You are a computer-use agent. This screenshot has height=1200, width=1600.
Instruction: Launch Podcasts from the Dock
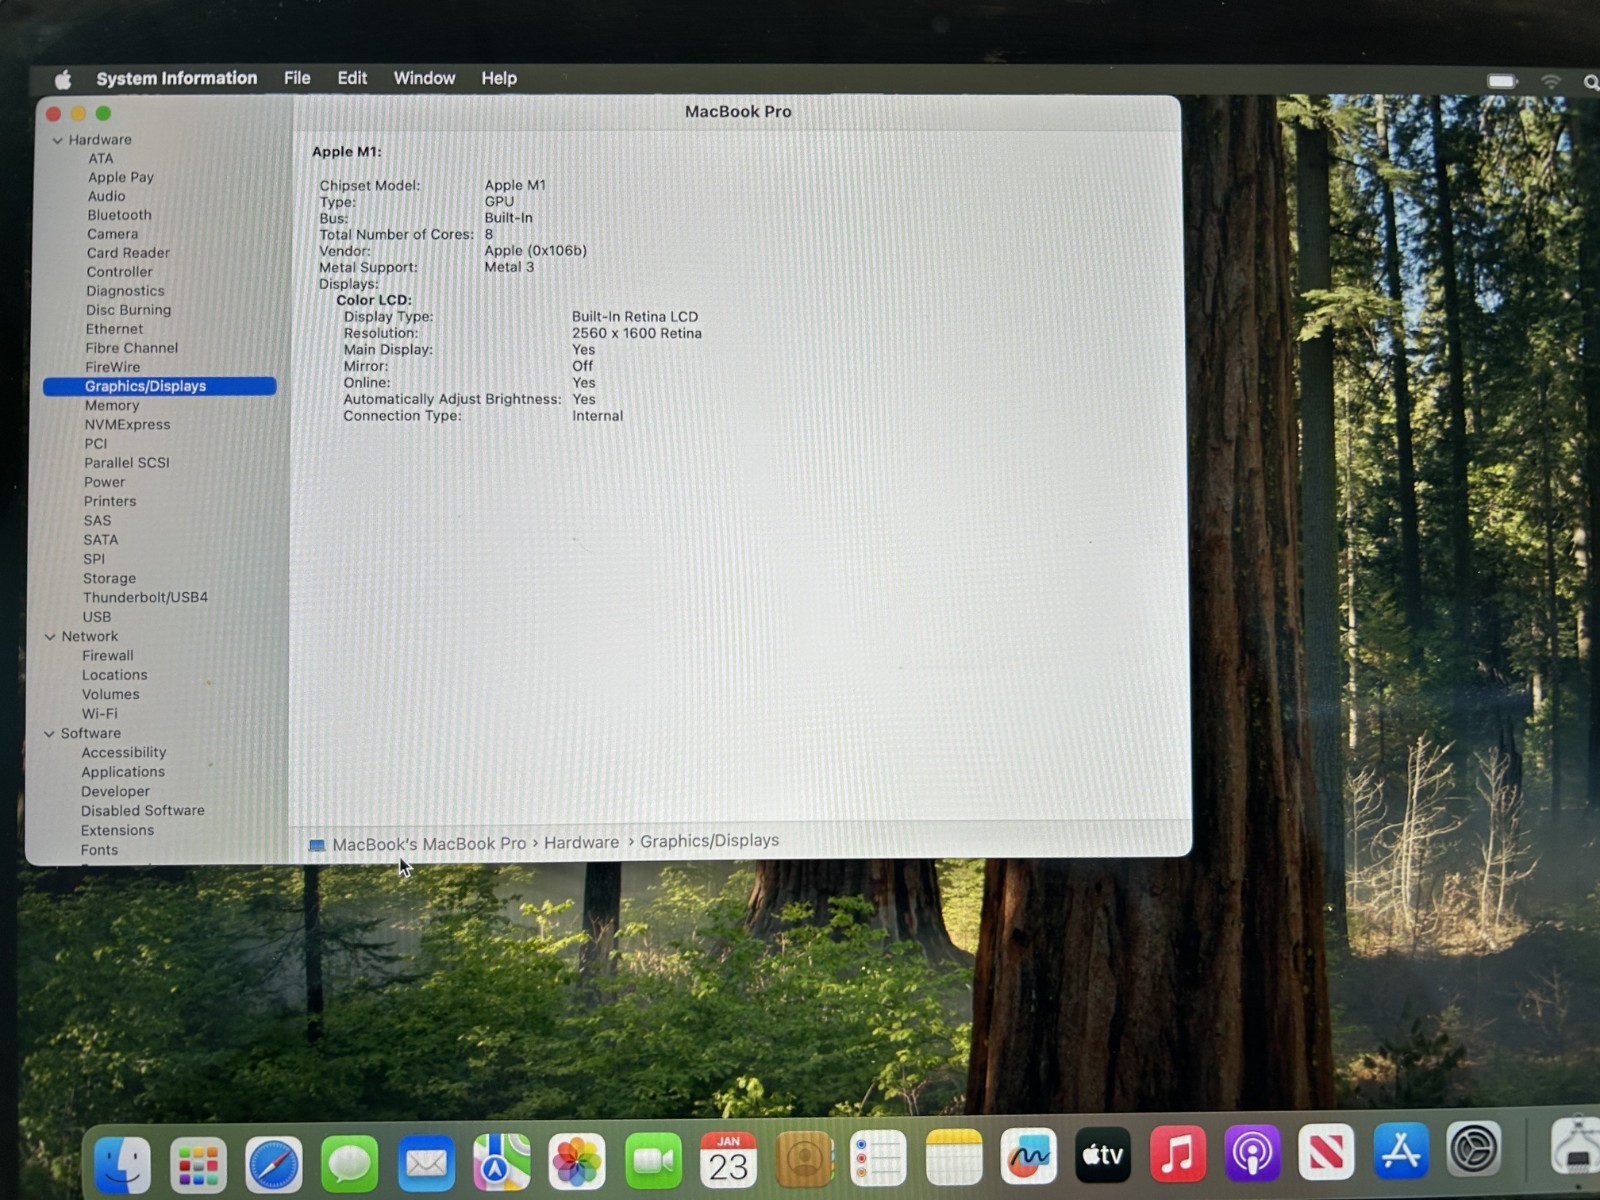(1252, 1153)
